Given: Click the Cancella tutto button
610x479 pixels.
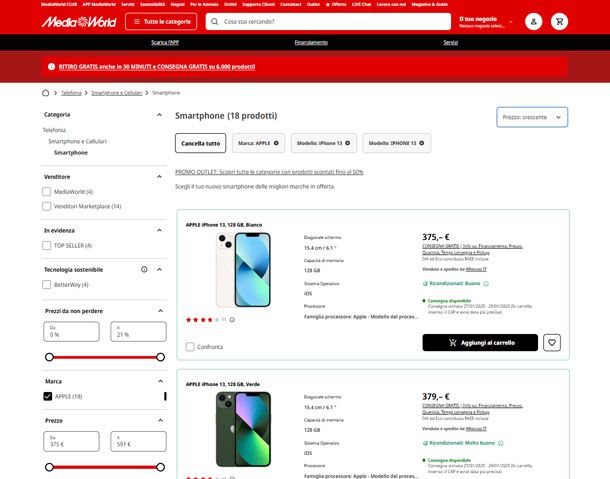Looking at the screenshot, I should pos(200,143).
